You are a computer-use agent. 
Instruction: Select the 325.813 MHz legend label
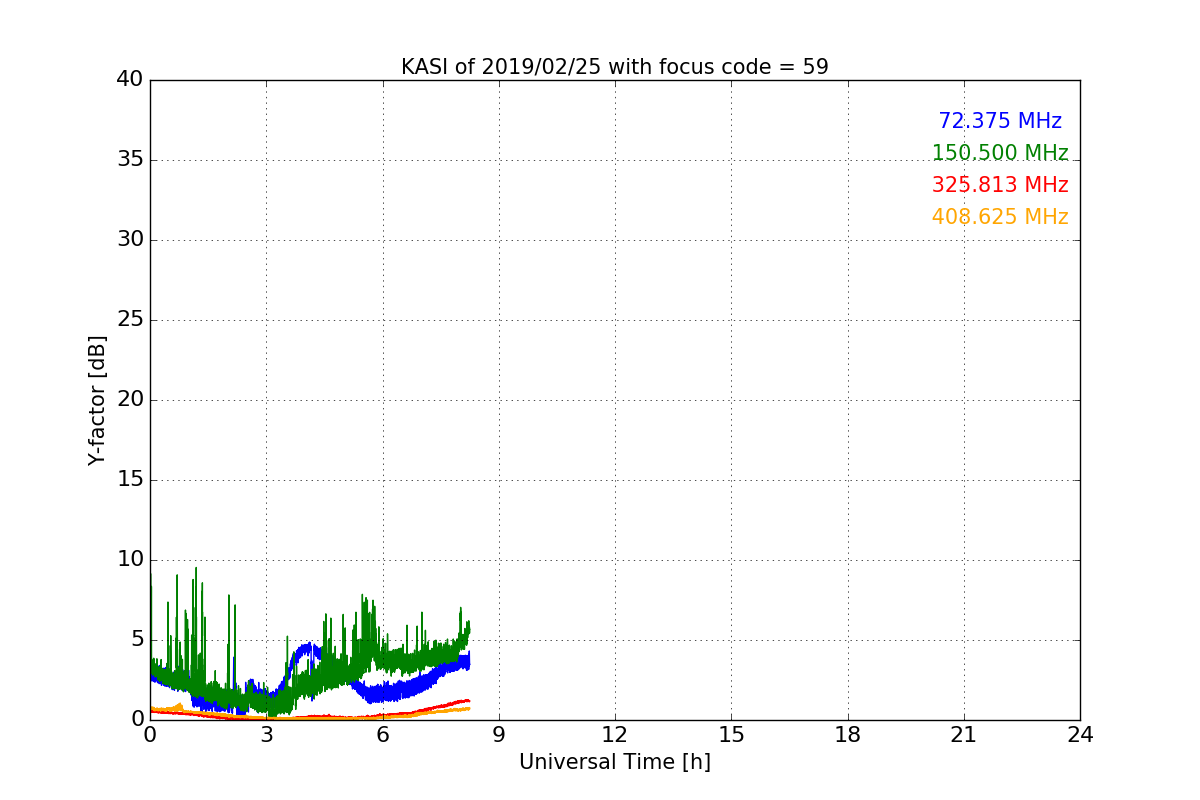coord(1000,185)
